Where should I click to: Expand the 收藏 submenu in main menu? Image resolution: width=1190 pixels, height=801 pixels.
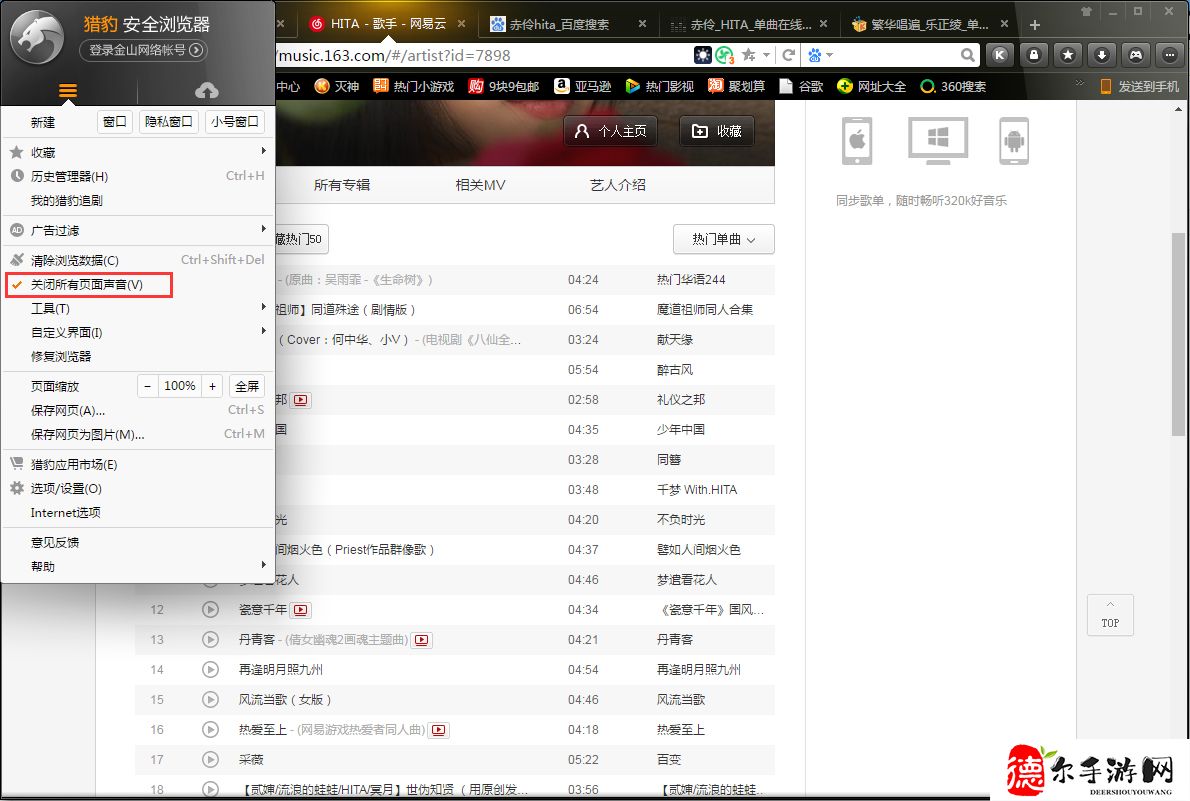(137, 152)
